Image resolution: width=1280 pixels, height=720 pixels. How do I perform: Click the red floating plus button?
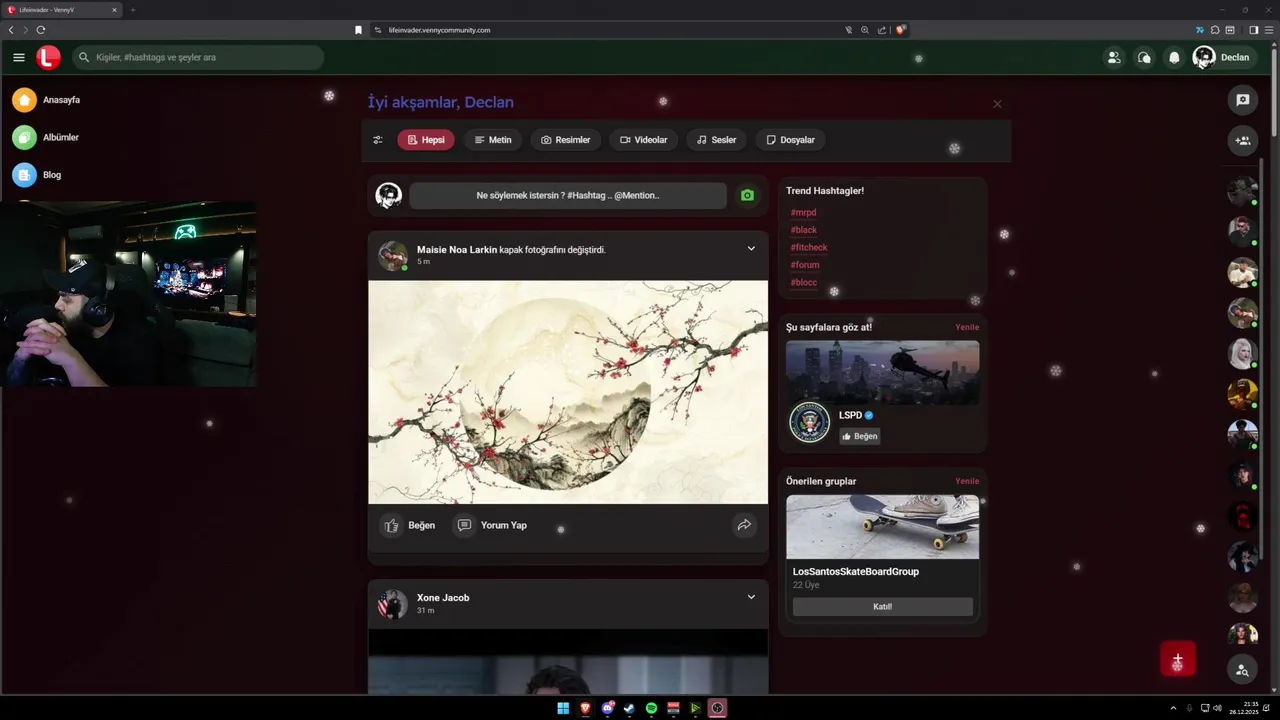point(1177,660)
